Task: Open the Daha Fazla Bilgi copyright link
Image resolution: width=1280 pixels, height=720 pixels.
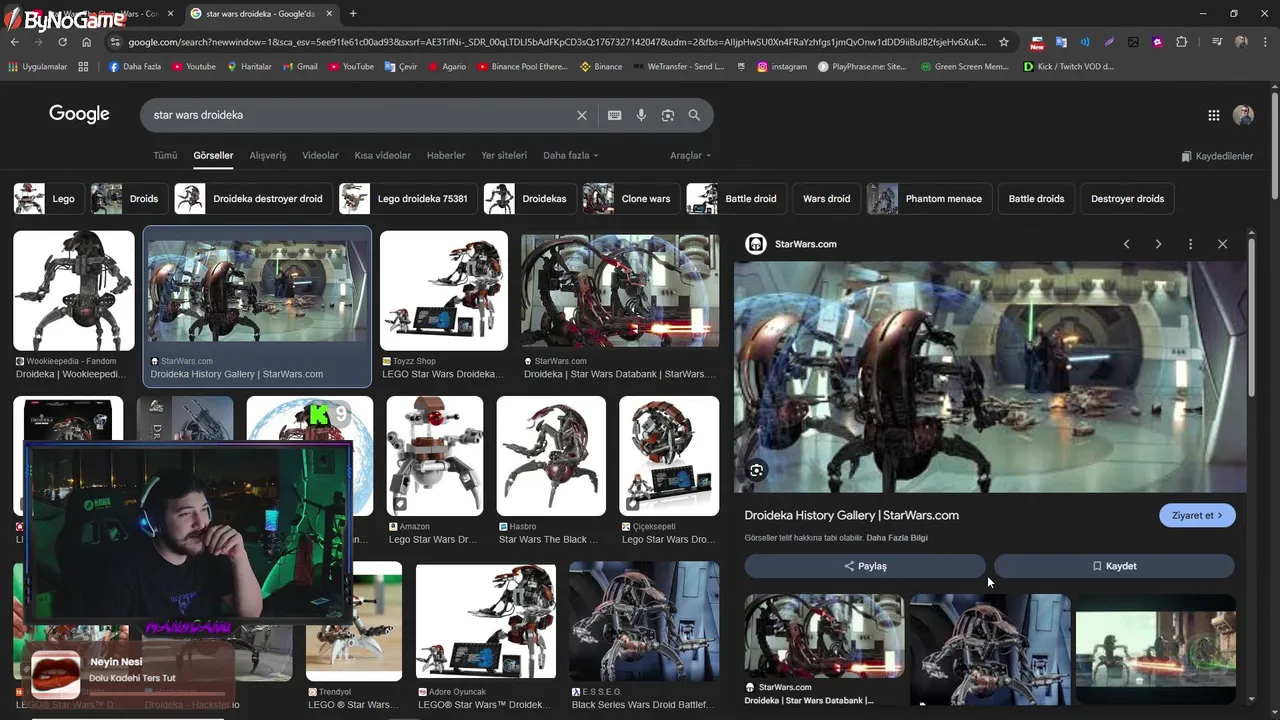Action: tap(897, 538)
